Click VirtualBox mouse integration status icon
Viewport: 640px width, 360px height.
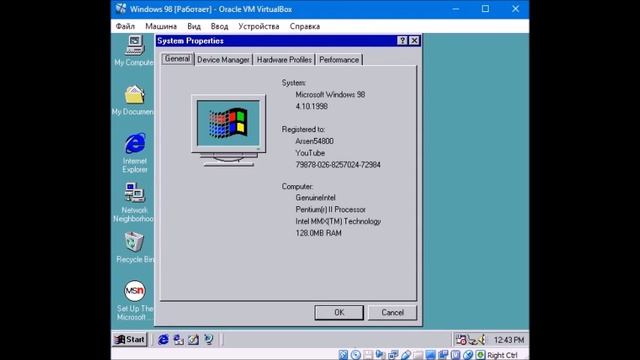[468, 355]
